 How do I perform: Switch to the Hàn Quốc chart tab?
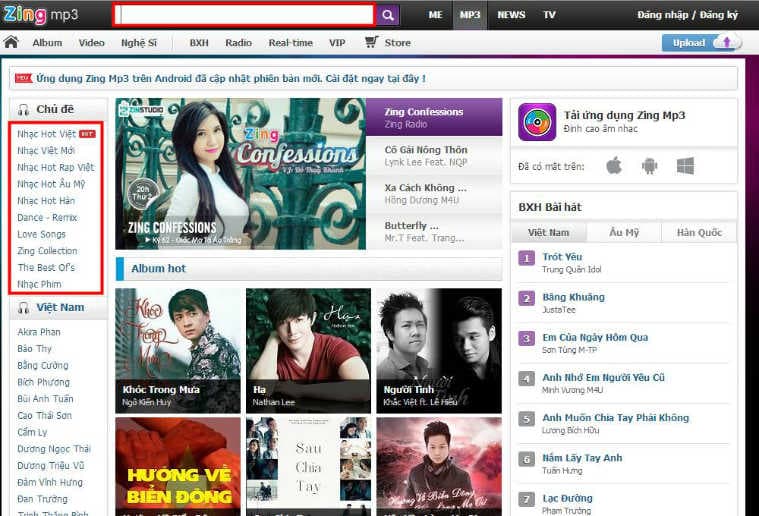coord(699,232)
